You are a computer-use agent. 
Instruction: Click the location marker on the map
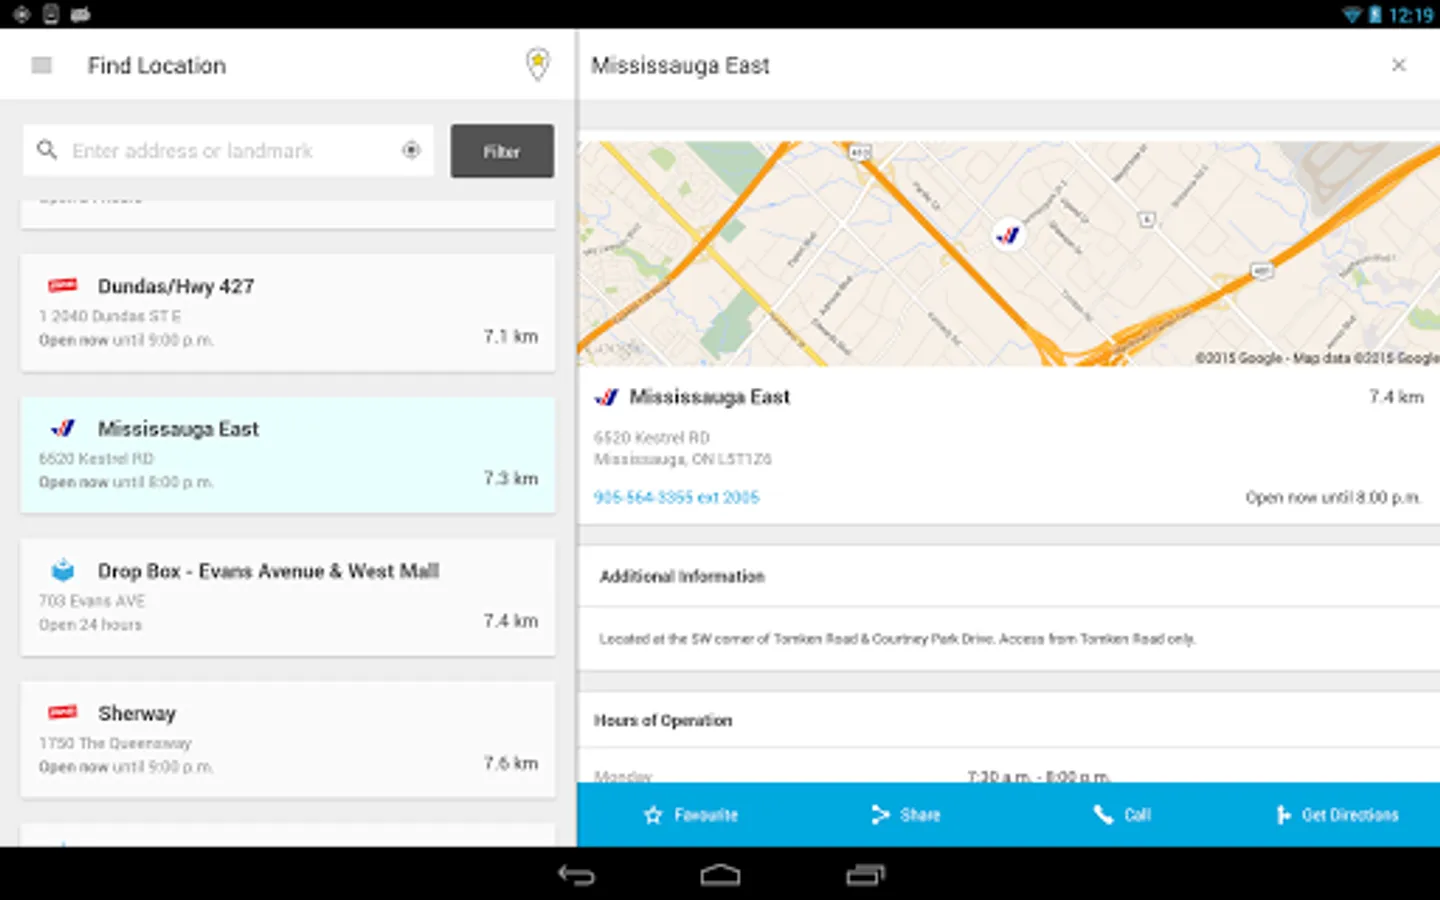(x=1008, y=235)
